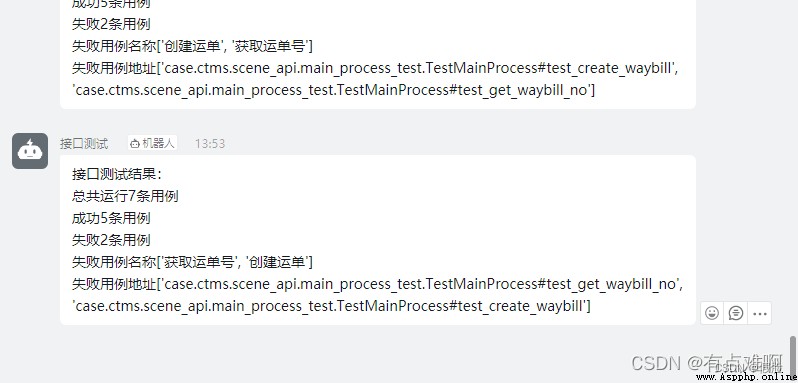Click the line ending test_get_waybill_no']
The image size is (798, 383).
(334, 91)
